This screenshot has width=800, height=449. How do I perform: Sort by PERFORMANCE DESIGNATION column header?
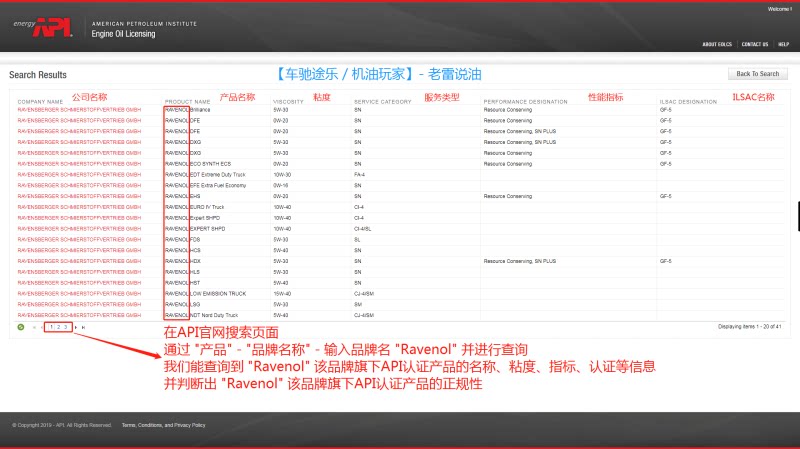(x=526, y=102)
